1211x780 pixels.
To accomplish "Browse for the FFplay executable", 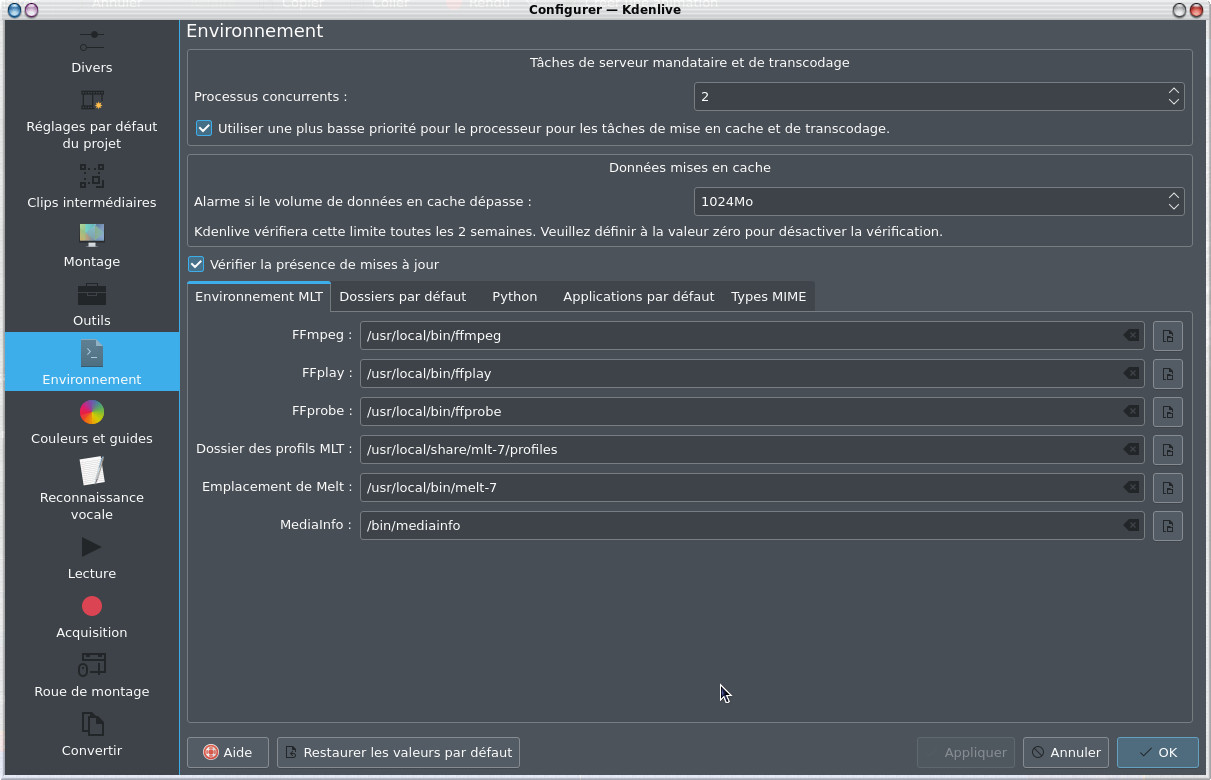I will click(1168, 374).
